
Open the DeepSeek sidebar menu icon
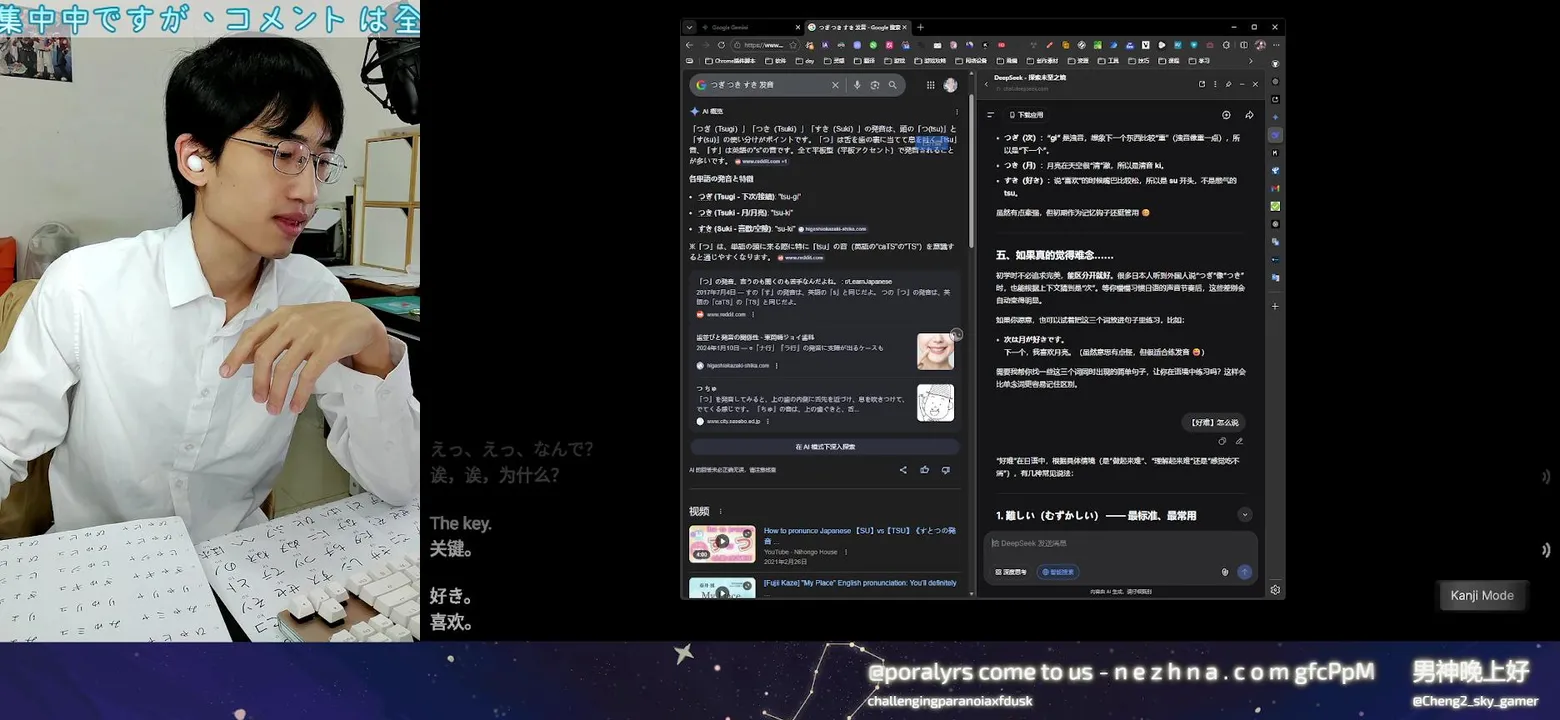pyautogui.click(x=991, y=115)
